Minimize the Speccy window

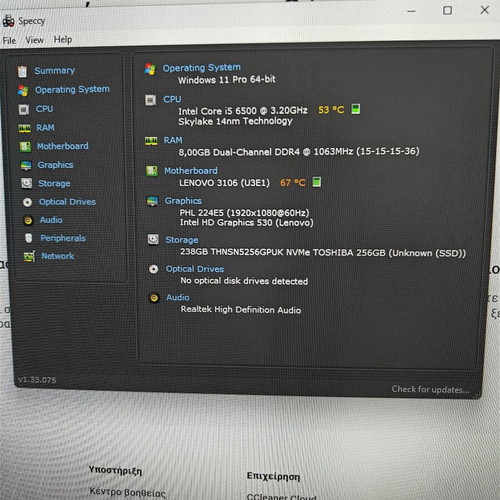pos(411,11)
